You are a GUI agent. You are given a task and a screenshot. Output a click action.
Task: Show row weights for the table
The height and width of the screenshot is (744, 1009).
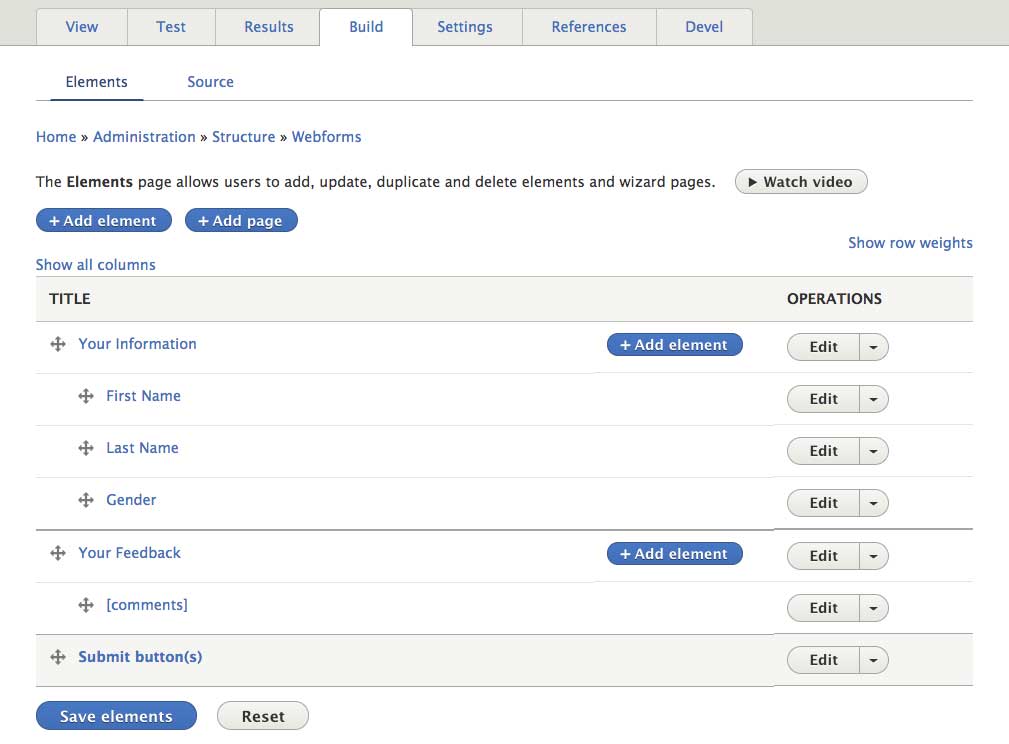910,243
